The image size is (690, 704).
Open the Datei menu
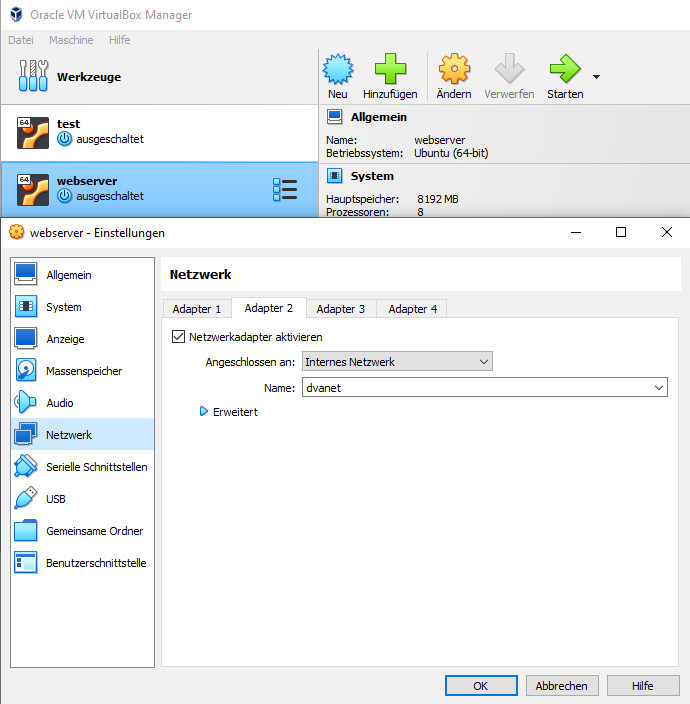pyautogui.click(x=21, y=40)
